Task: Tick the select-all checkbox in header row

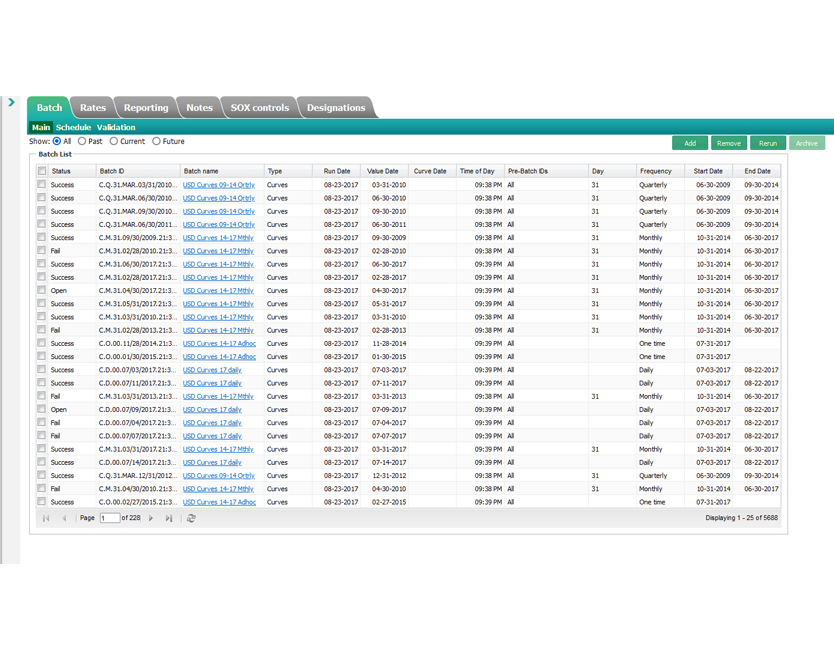Action: click(x=42, y=171)
